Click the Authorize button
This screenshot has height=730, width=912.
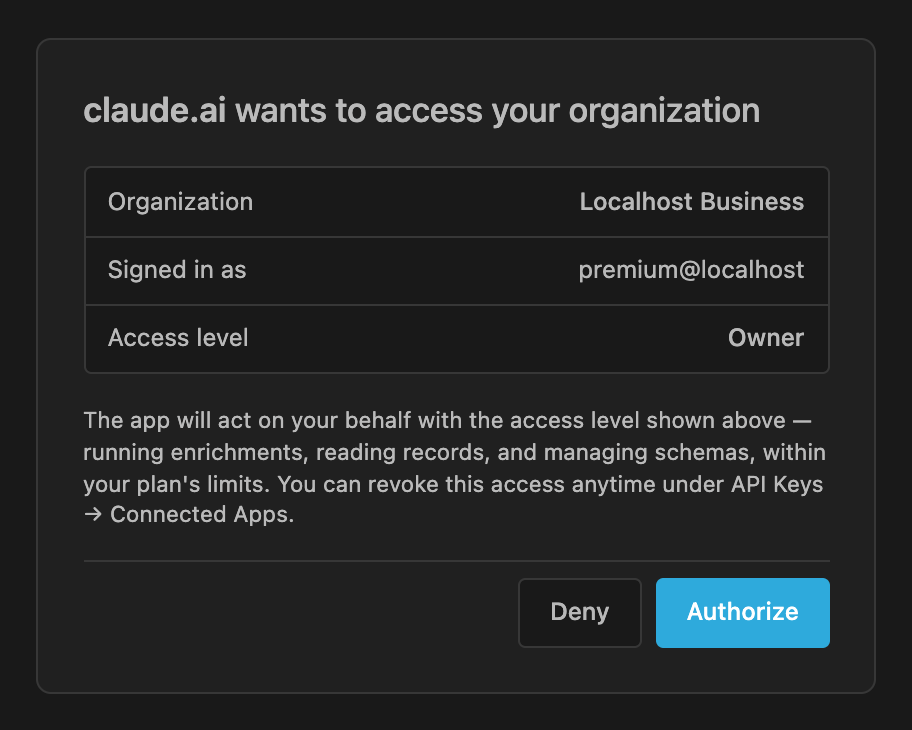(x=743, y=613)
